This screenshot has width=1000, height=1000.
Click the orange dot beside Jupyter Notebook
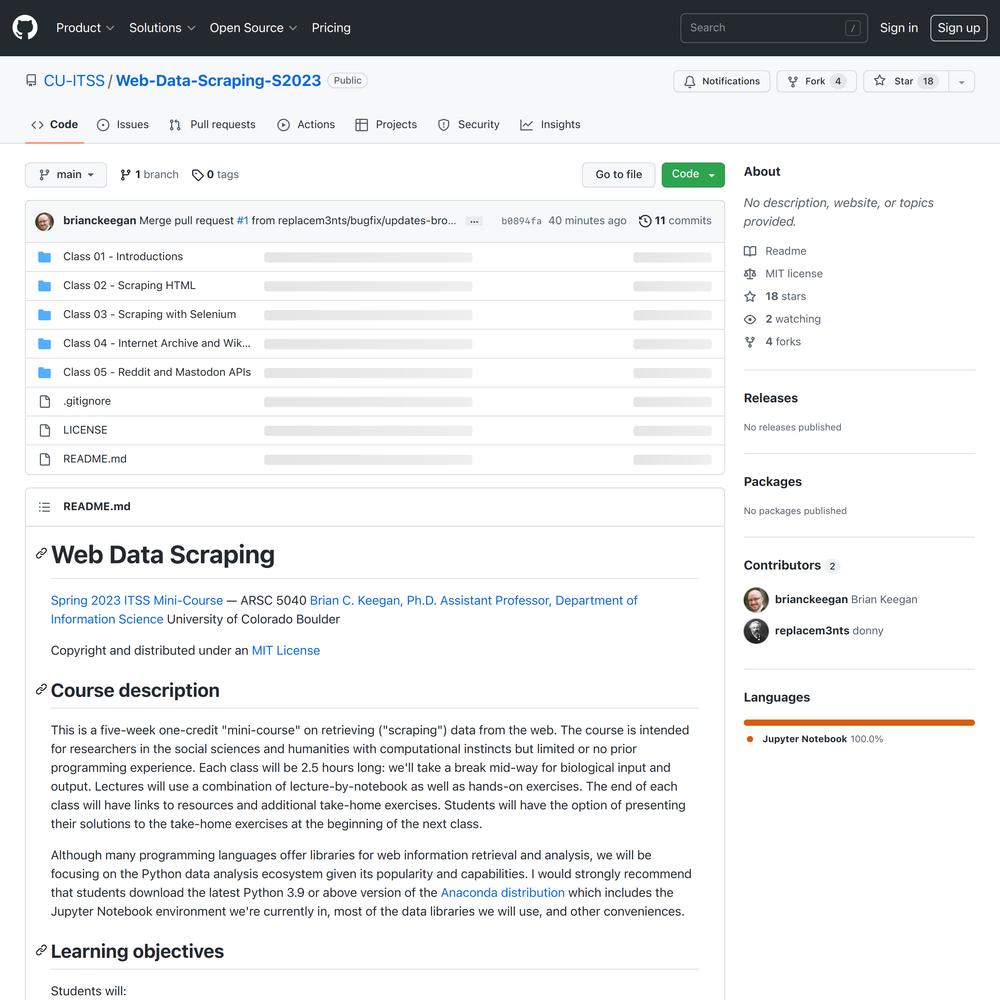pyautogui.click(x=750, y=739)
